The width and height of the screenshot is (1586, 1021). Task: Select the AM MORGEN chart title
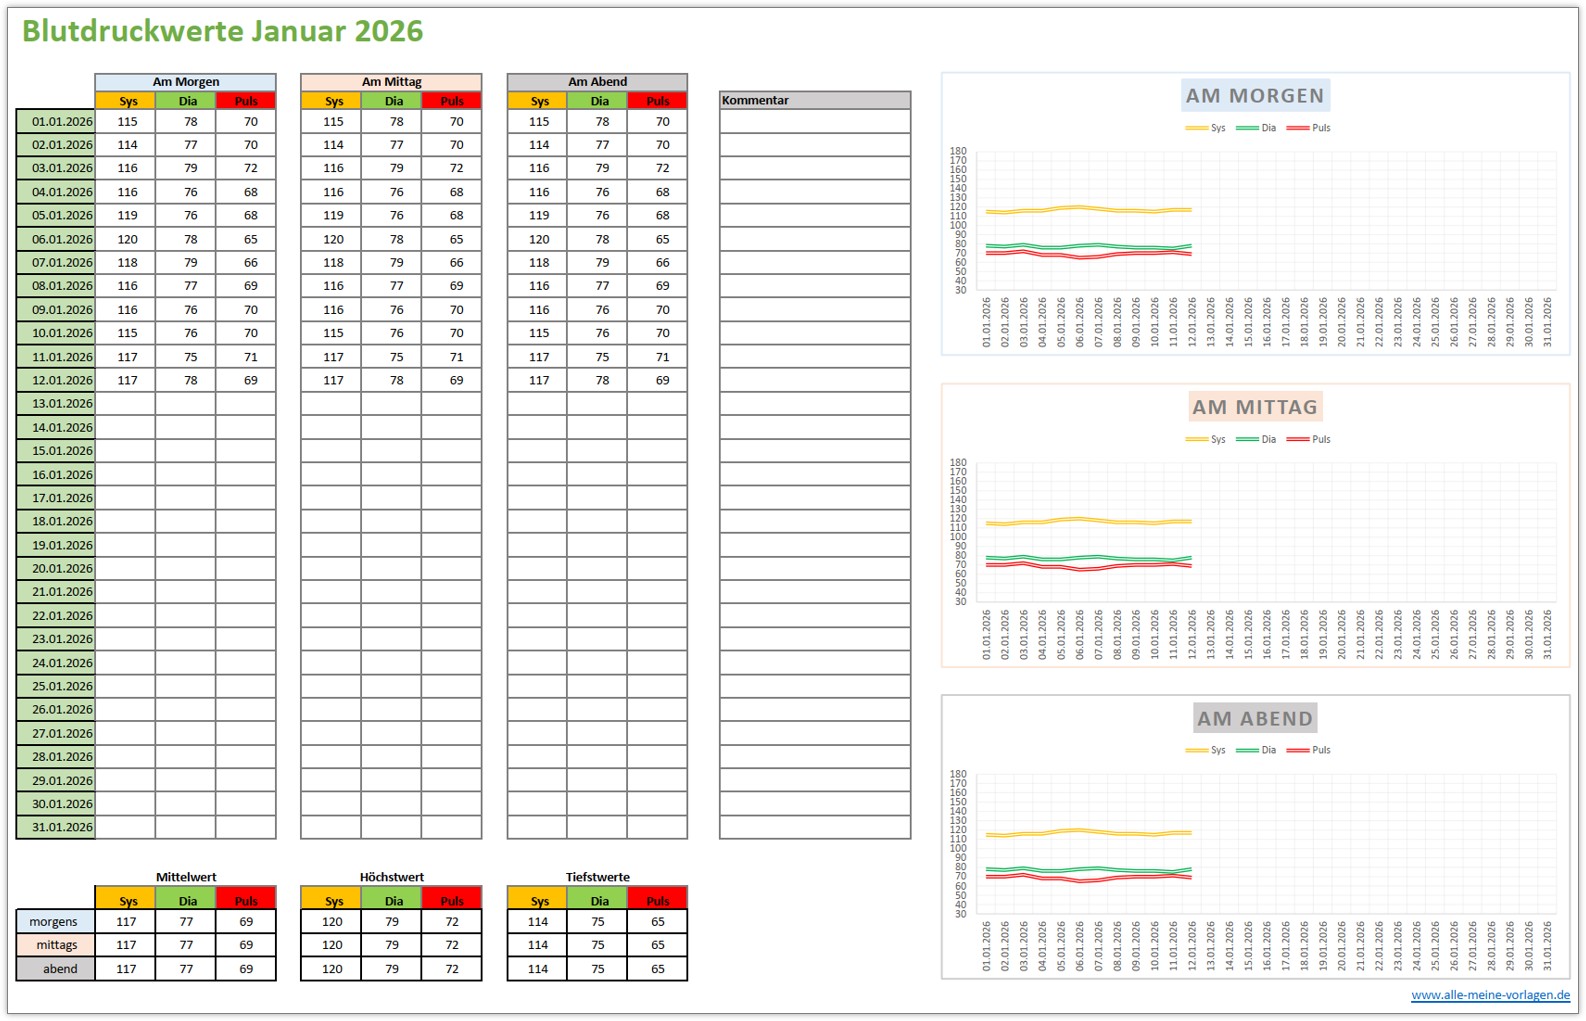click(1254, 96)
